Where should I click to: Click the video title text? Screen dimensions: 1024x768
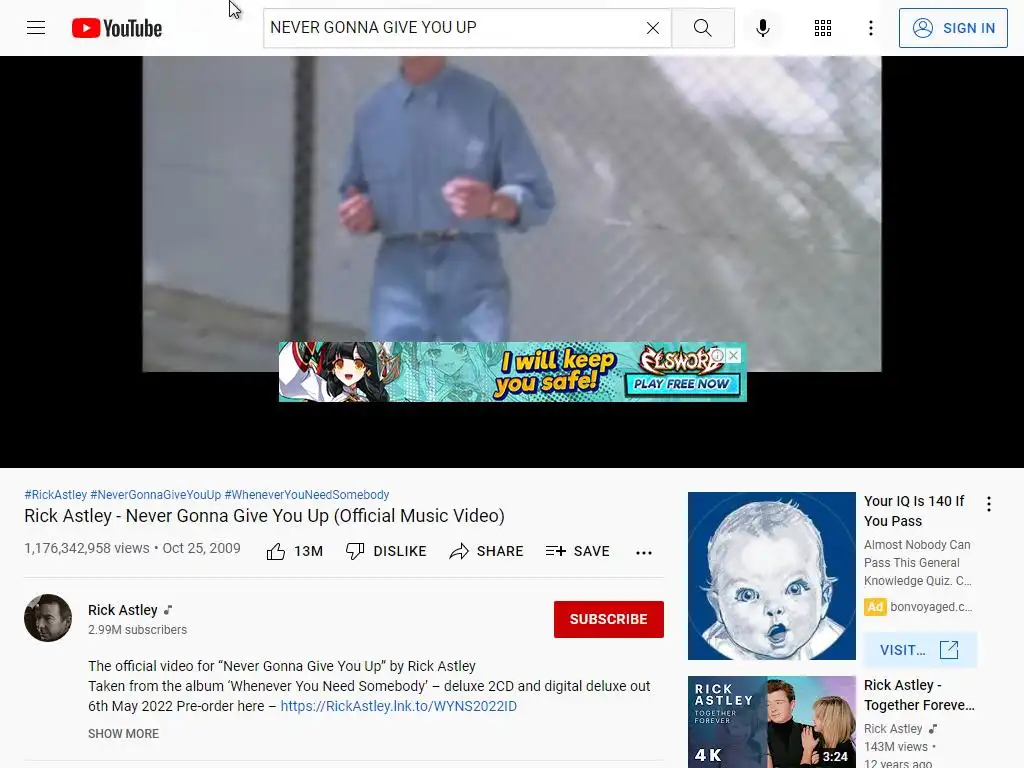(x=264, y=516)
